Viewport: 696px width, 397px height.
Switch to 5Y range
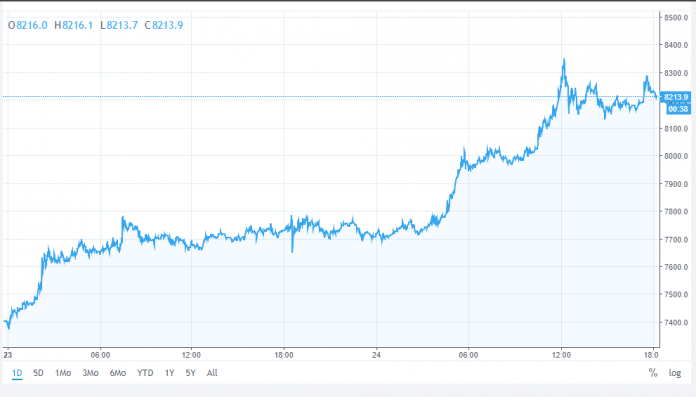(x=190, y=373)
